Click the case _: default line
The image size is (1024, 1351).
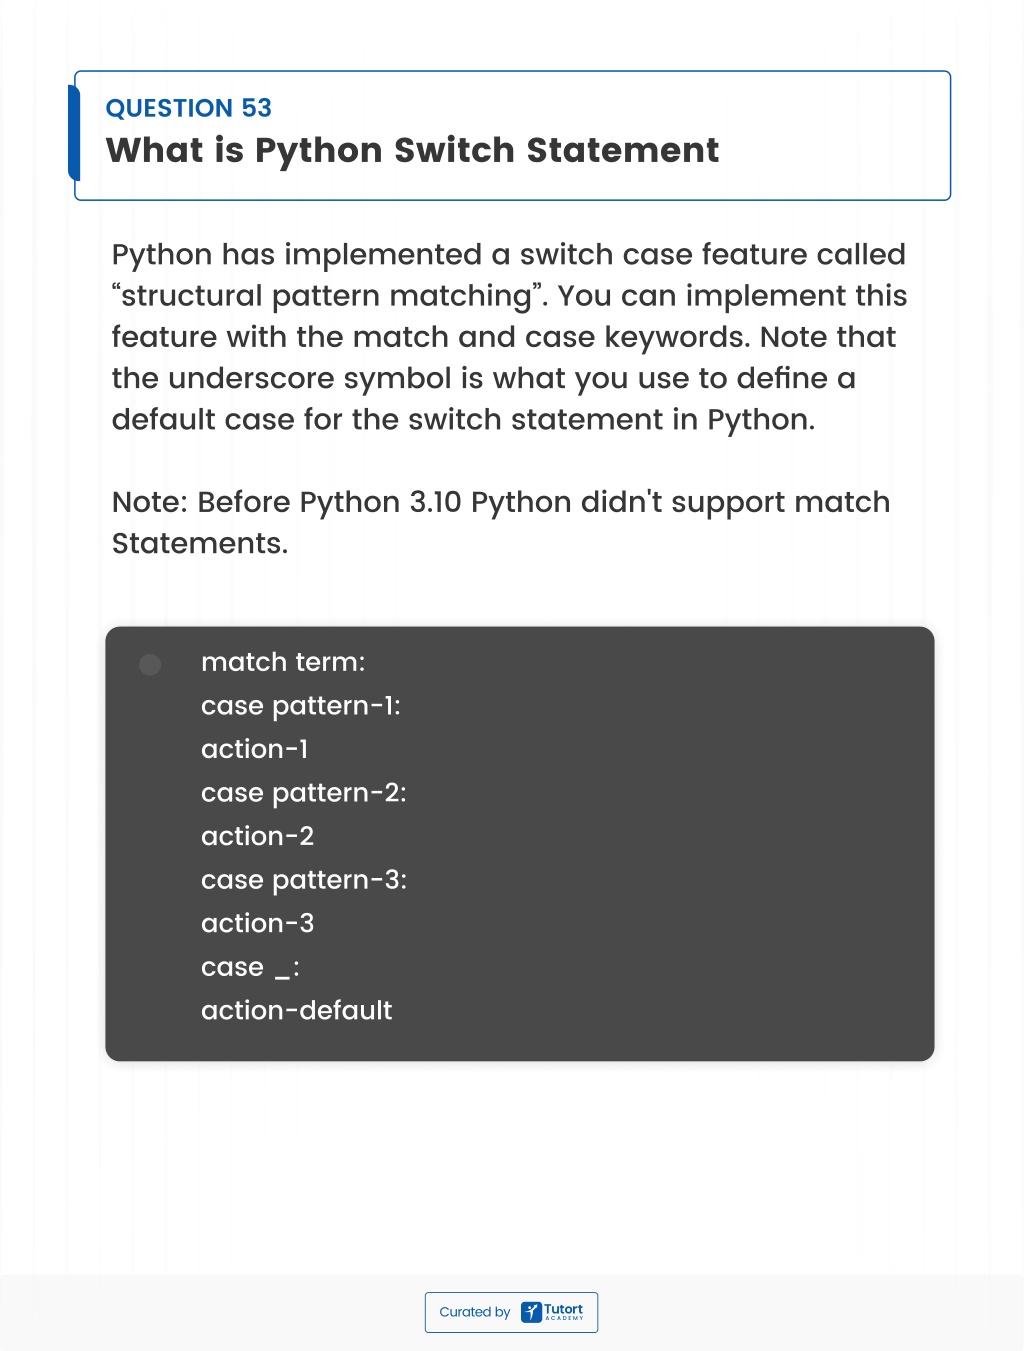[x=250, y=967]
